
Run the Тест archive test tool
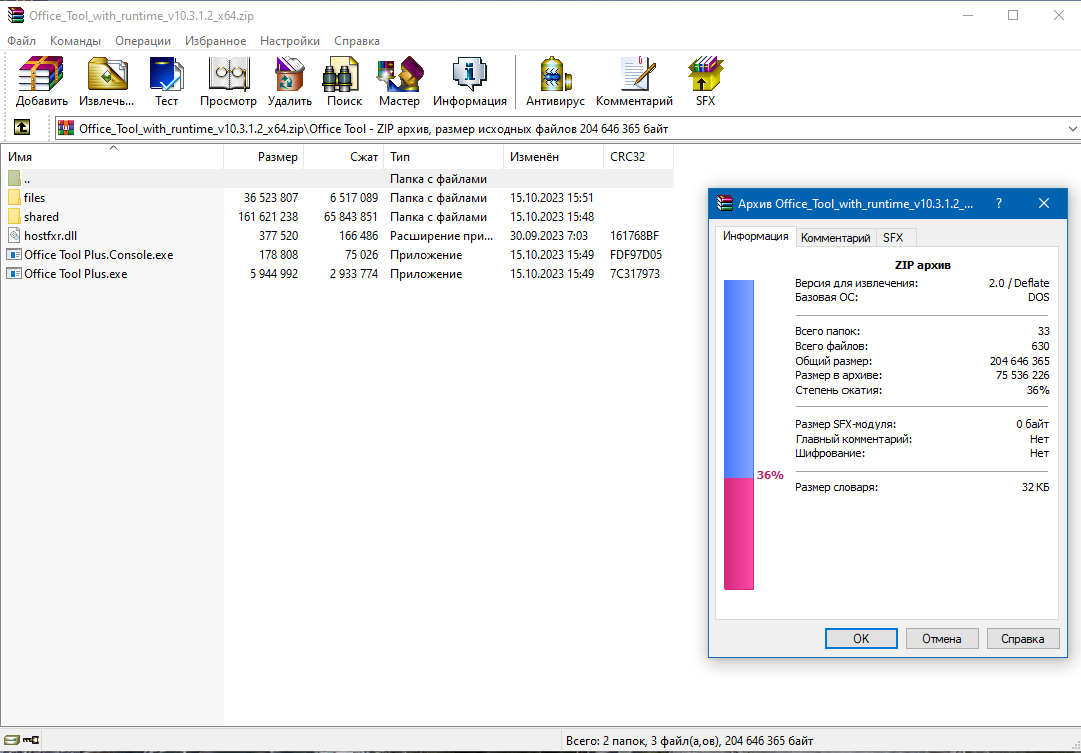click(166, 81)
